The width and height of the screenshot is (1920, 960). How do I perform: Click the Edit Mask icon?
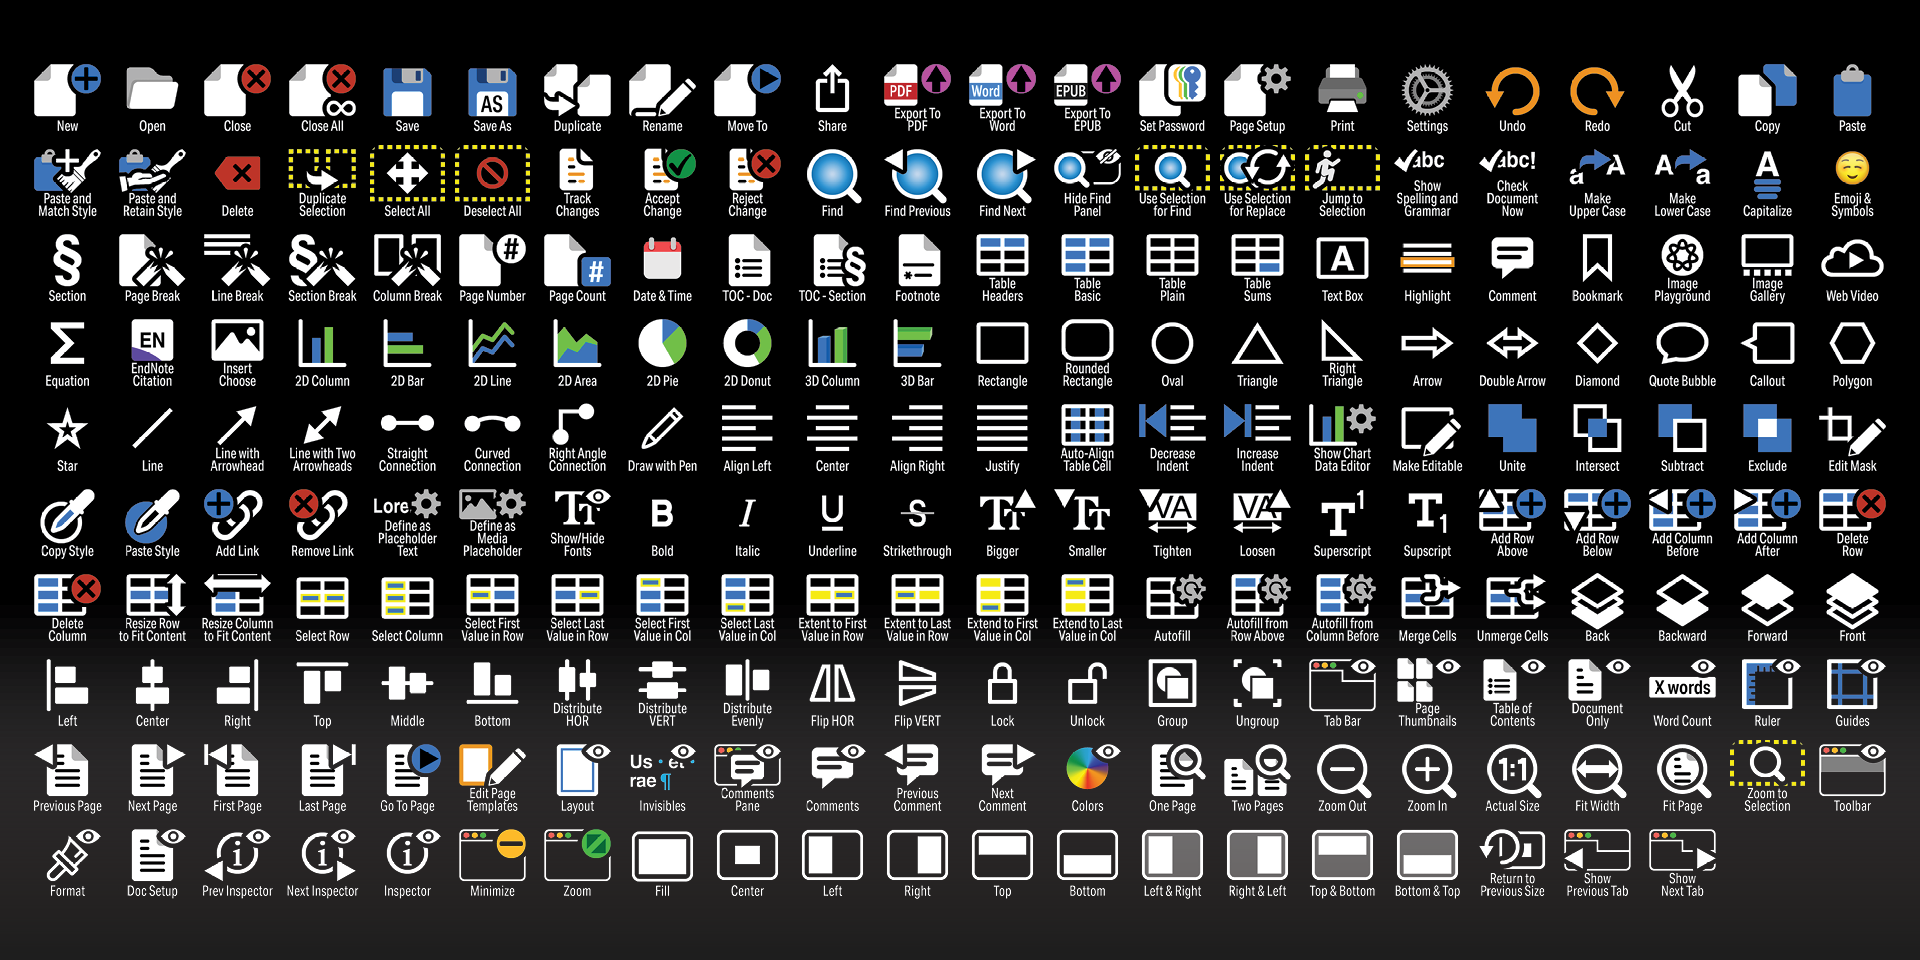(x=1852, y=429)
